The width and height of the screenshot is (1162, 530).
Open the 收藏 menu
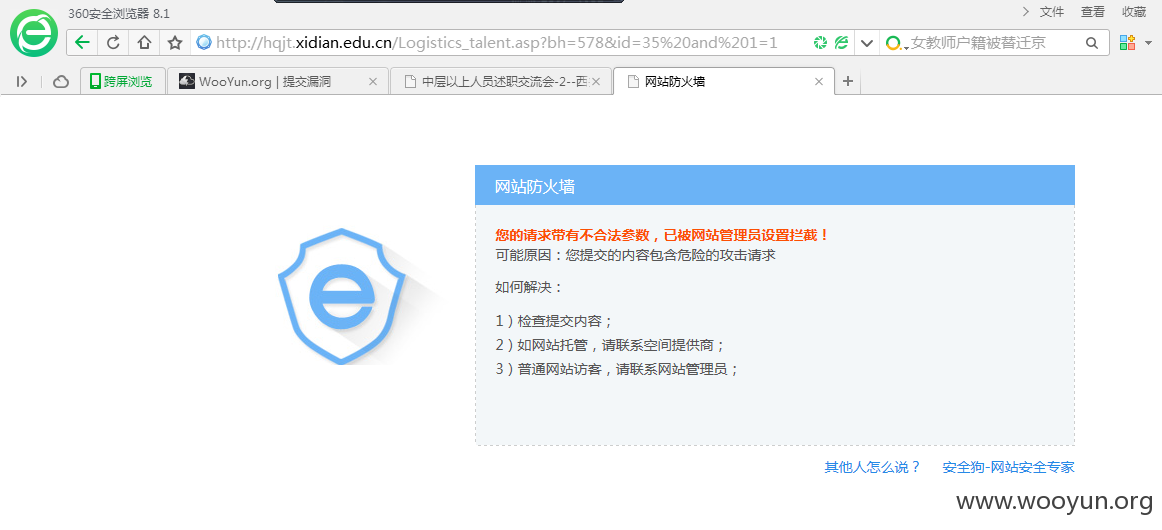(1134, 11)
